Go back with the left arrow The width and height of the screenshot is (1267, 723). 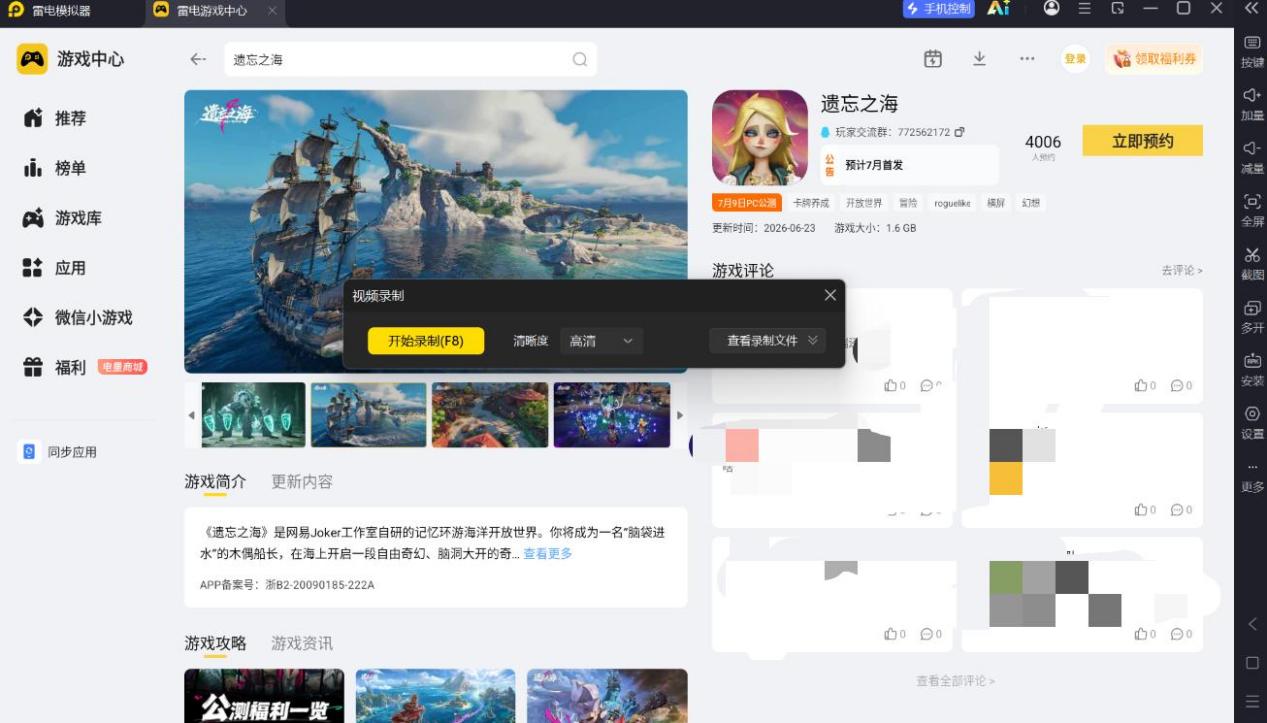coord(198,59)
